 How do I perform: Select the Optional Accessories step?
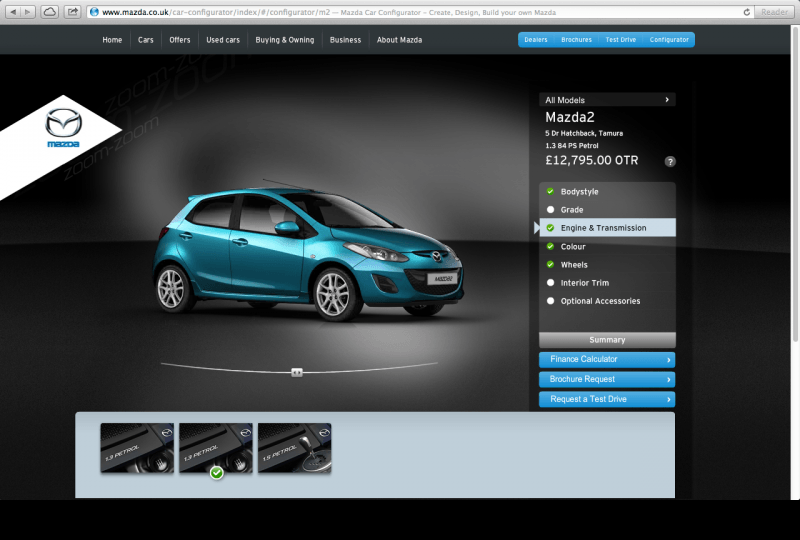[607, 301]
